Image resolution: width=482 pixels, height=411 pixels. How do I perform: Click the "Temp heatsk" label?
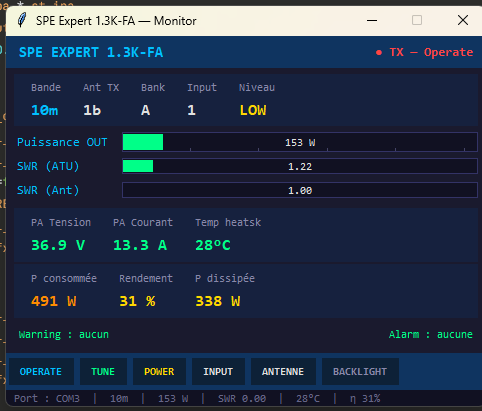click(x=228, y=222)
